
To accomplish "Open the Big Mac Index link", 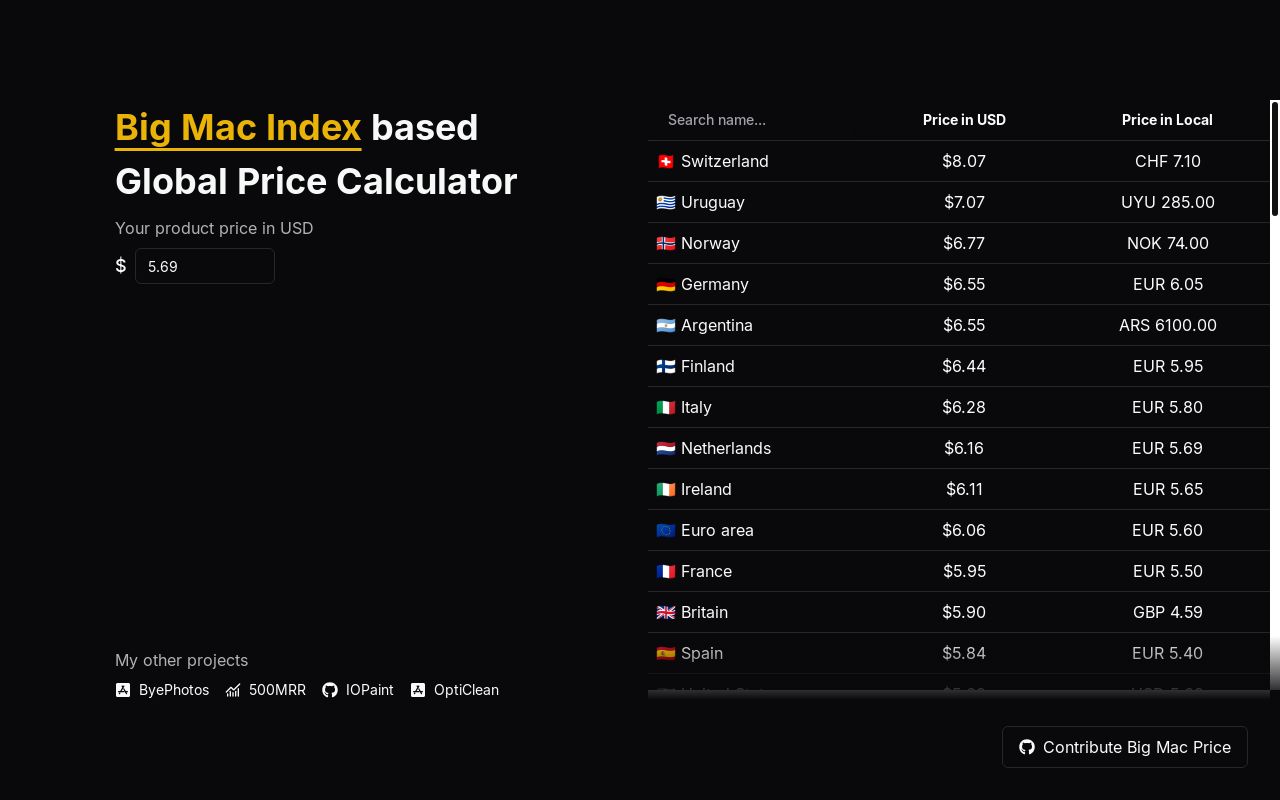I will click(238, 128).
